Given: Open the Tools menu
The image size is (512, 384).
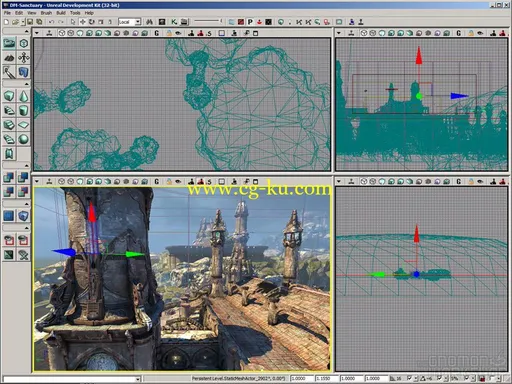Looking at the screenshot, I should click(75, 13).
